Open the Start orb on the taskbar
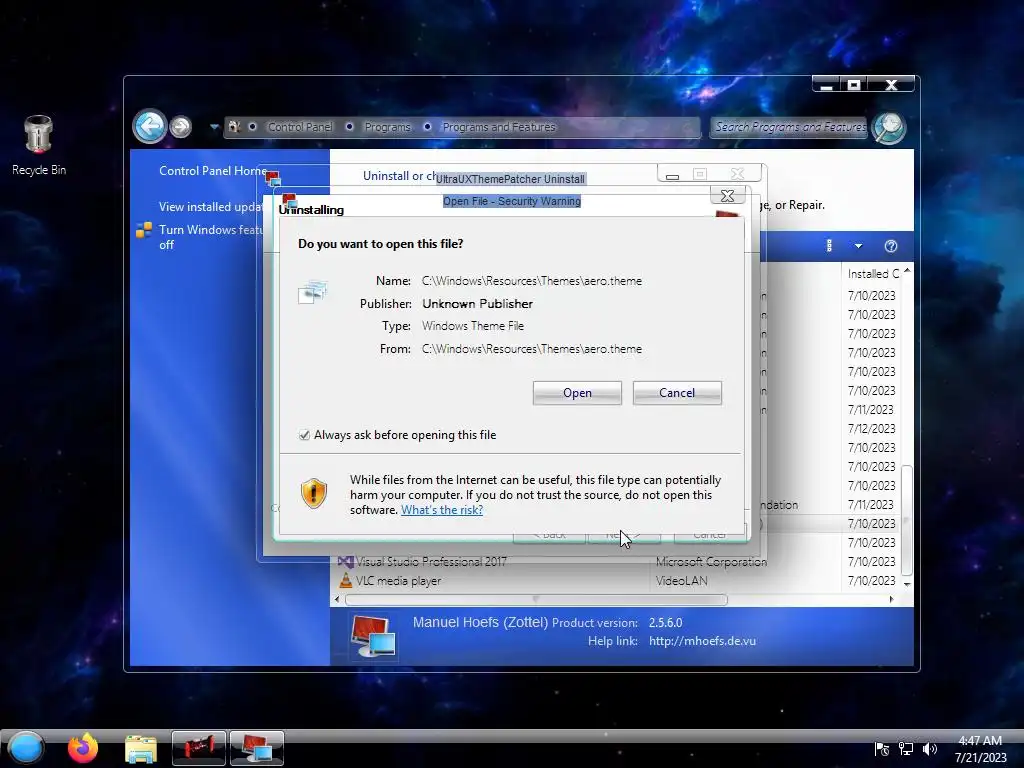 (26, 748)
